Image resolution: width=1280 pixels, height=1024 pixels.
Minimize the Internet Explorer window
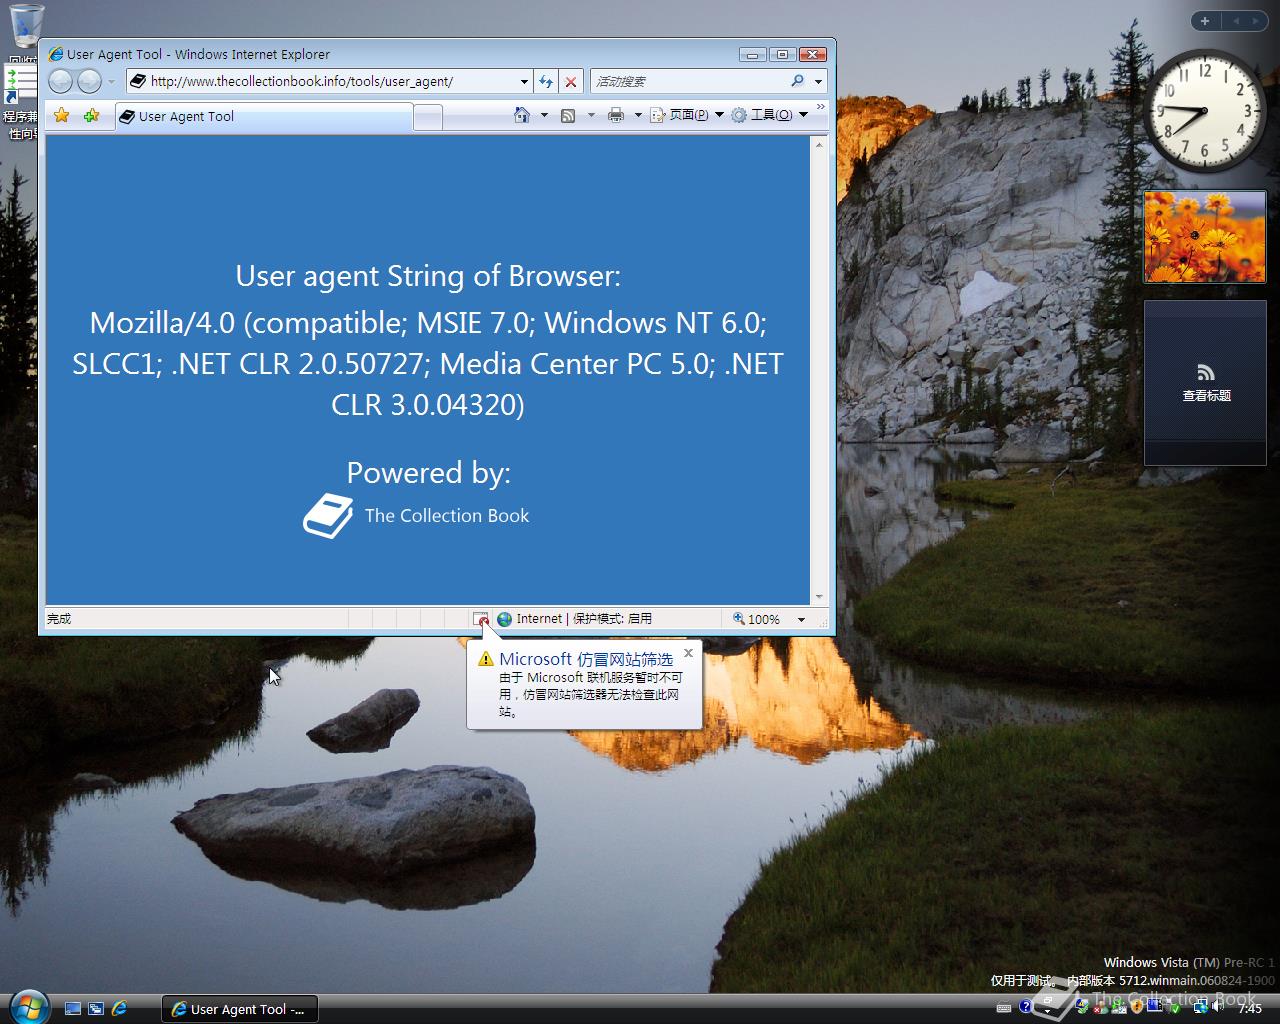click(753, 54)
